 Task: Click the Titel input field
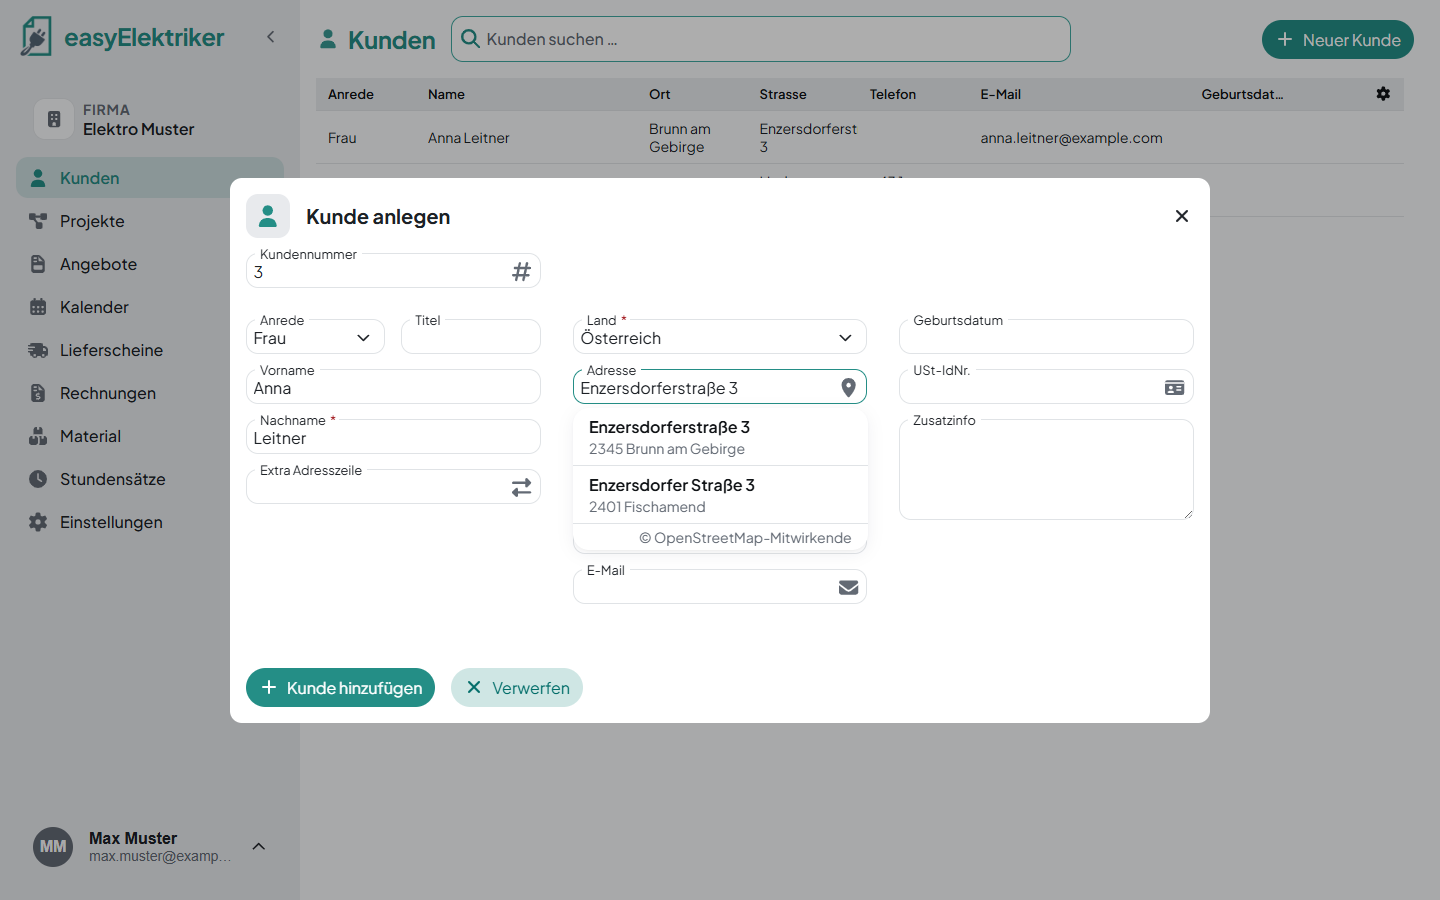point(471,337)
